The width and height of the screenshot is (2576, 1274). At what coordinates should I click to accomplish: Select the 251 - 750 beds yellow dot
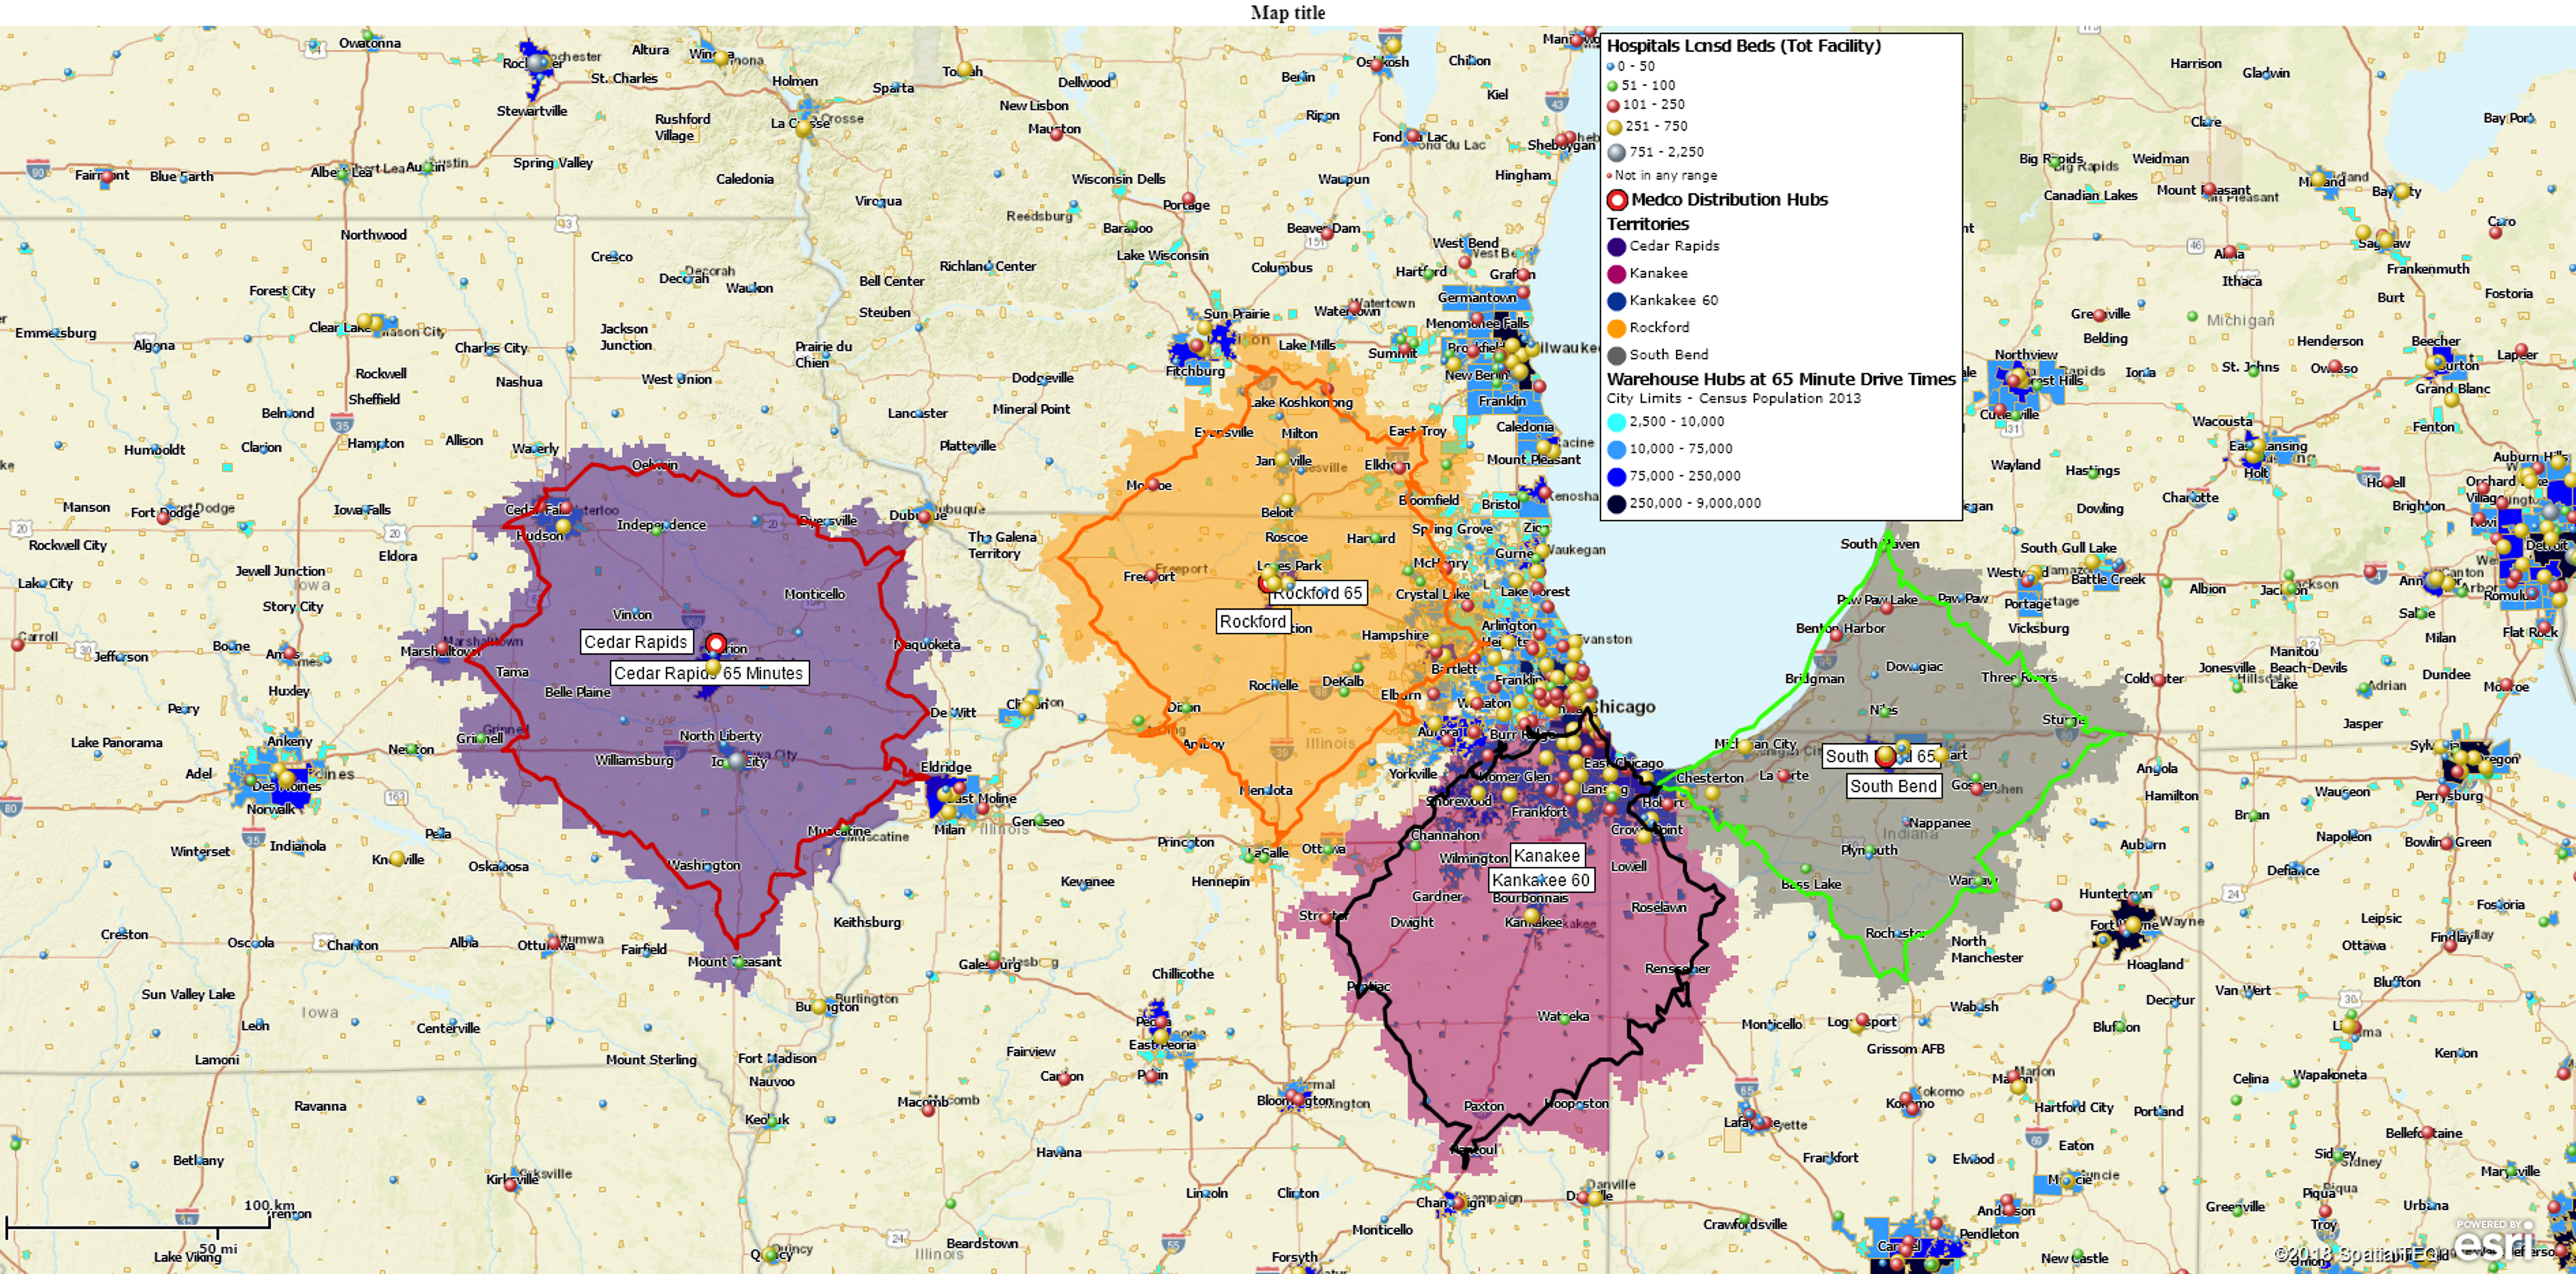[x=1614, y=127]
